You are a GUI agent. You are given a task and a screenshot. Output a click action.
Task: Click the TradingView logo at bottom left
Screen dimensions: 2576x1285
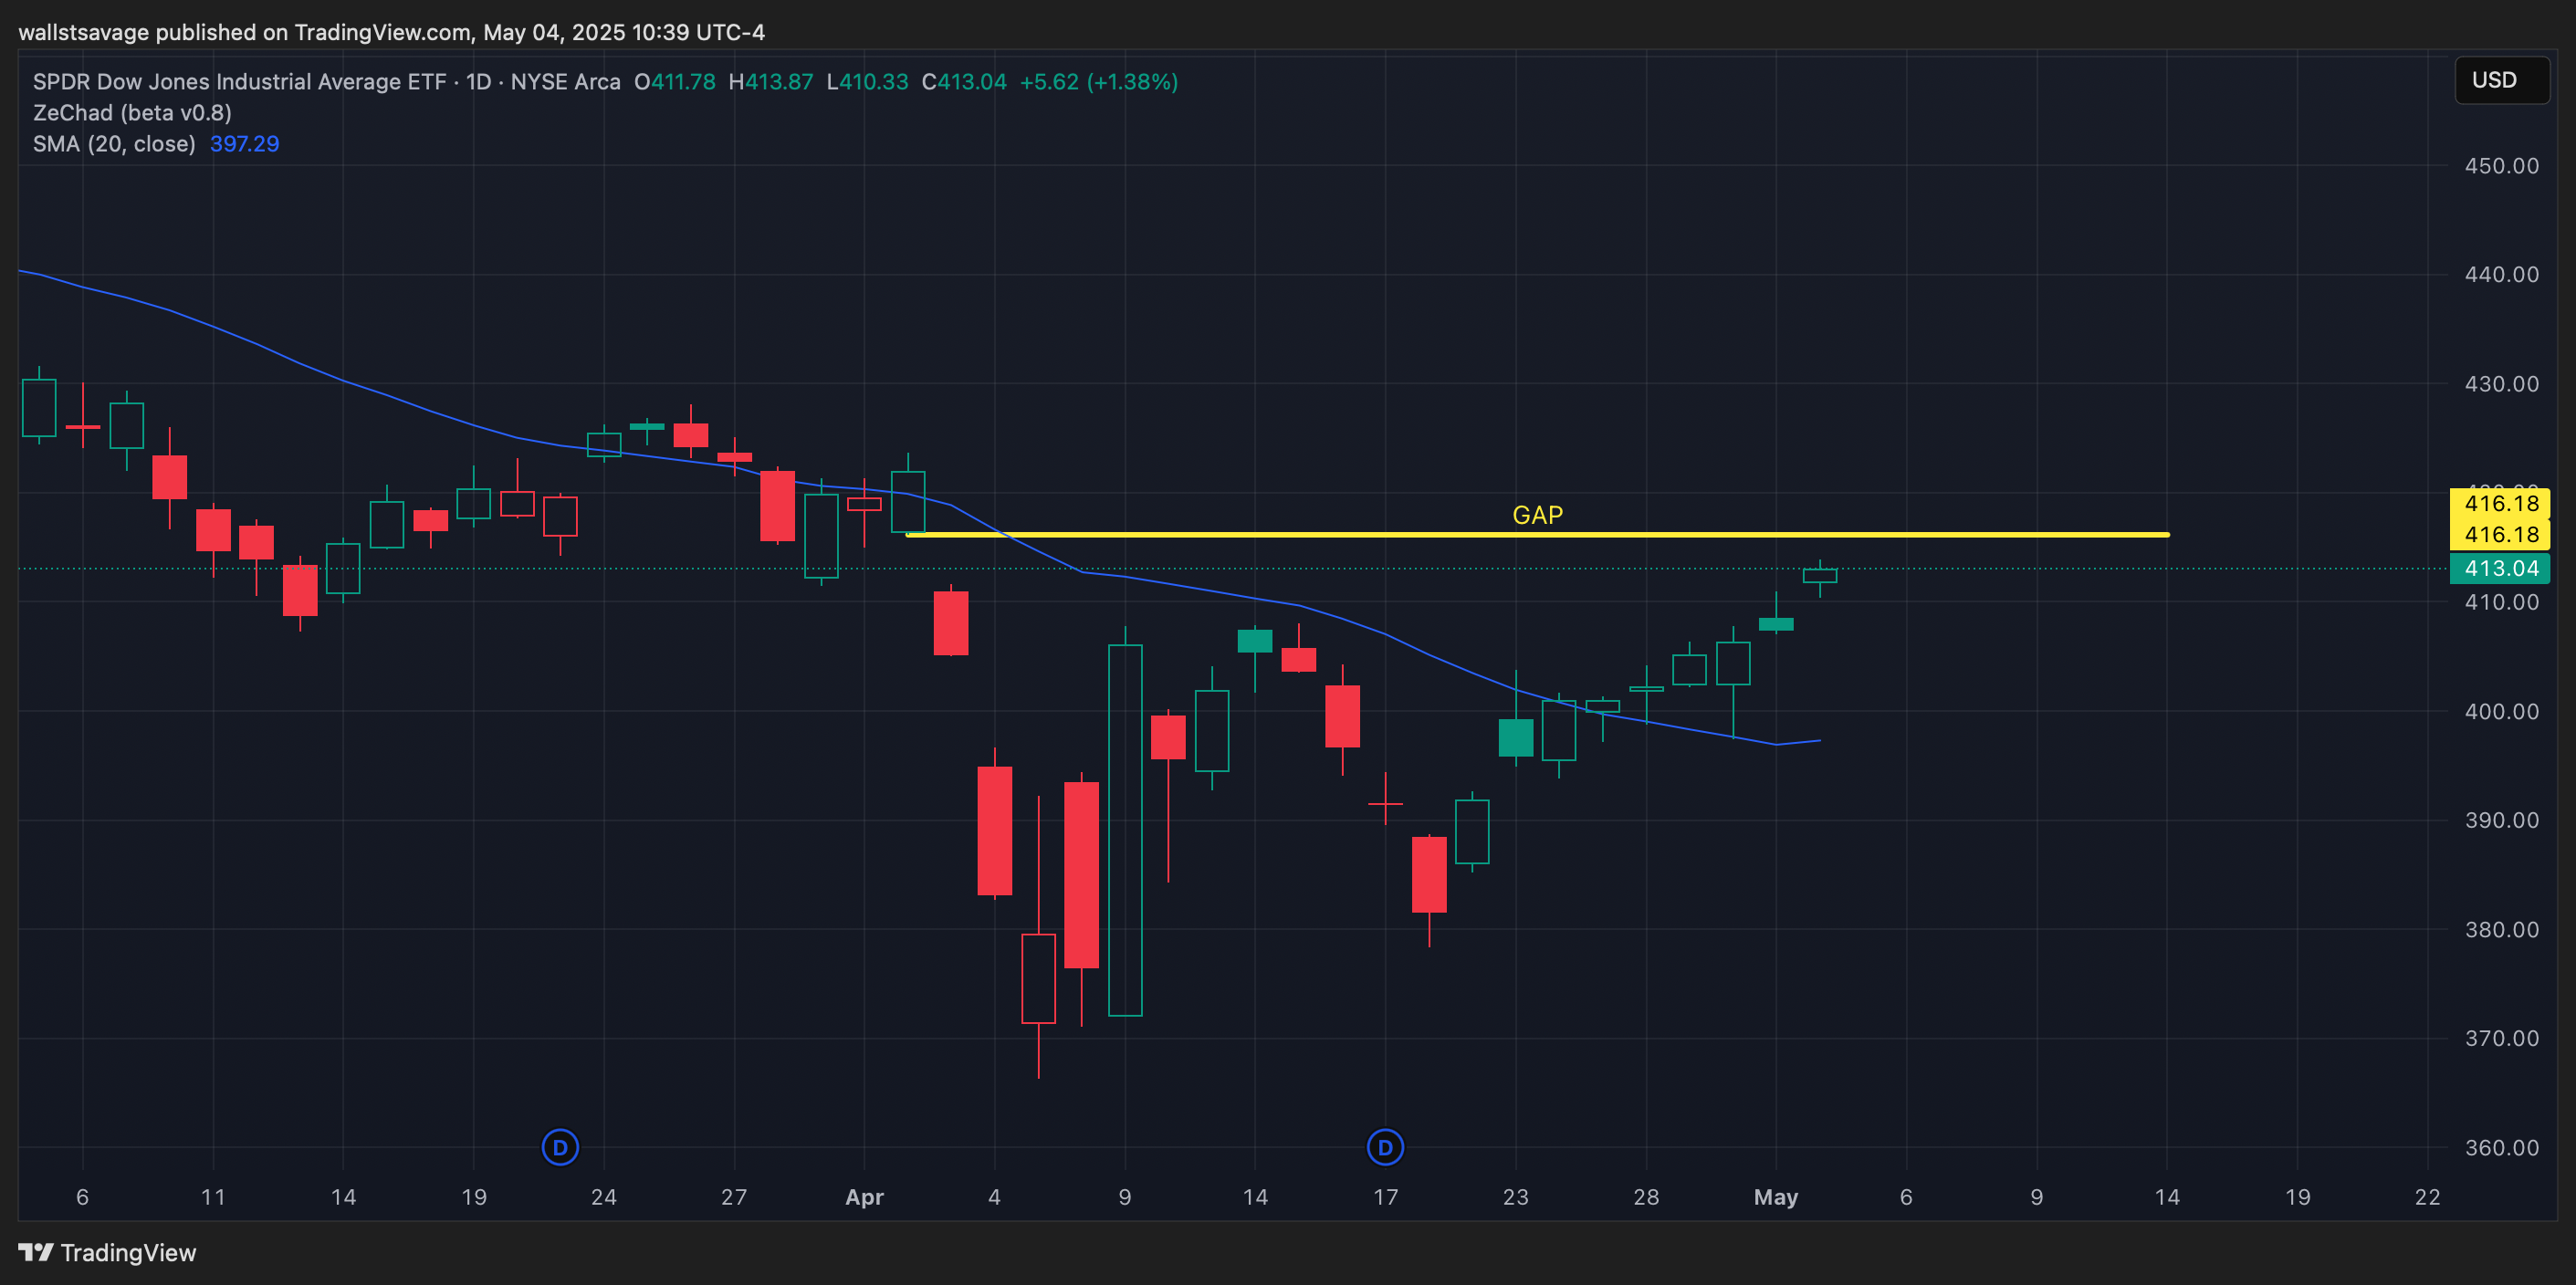[x=108, y=1252]
